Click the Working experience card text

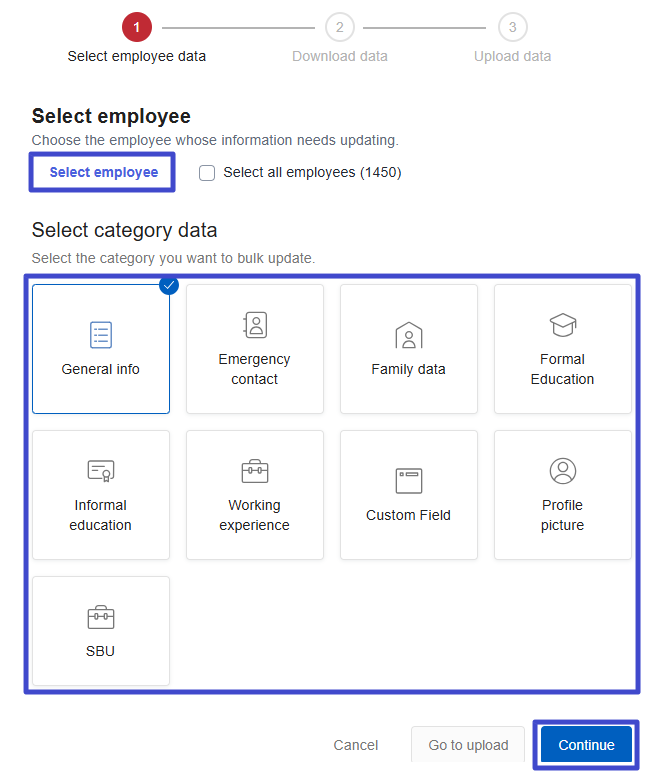click(x=255, y=515)
